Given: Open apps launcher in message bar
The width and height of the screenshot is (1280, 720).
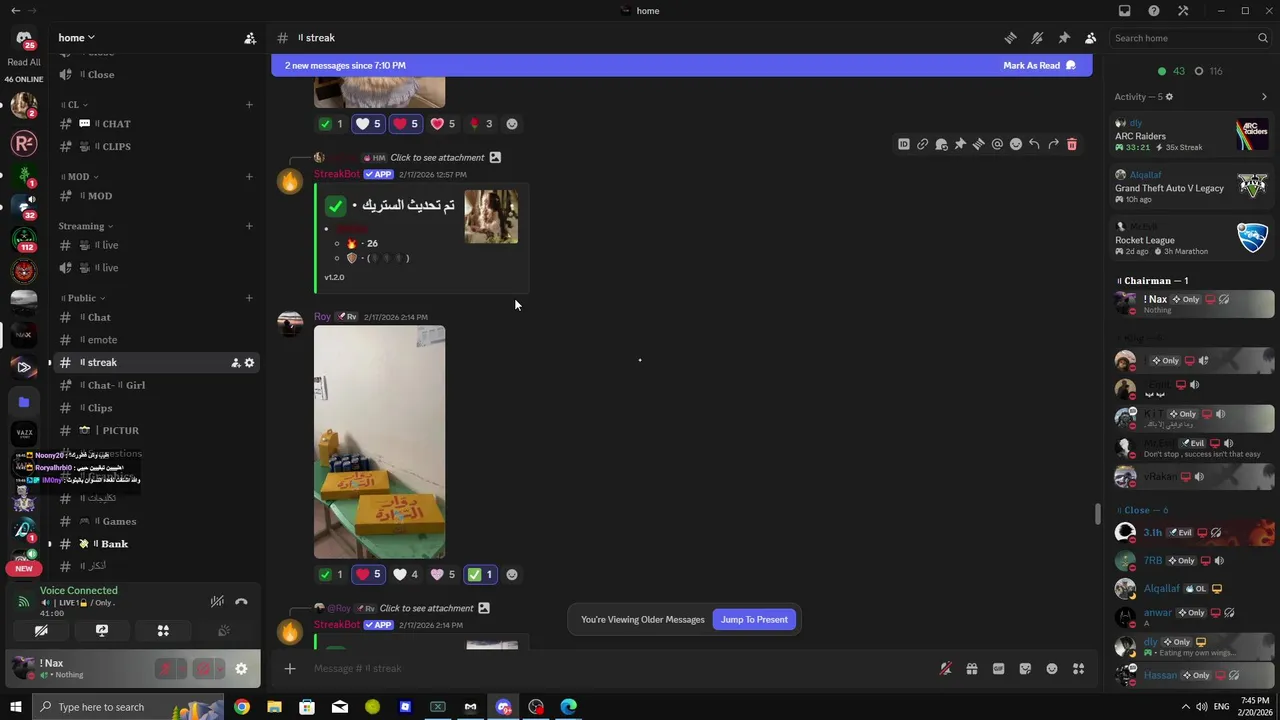Looking at the screenshot, I should [x=1079, y=669].
